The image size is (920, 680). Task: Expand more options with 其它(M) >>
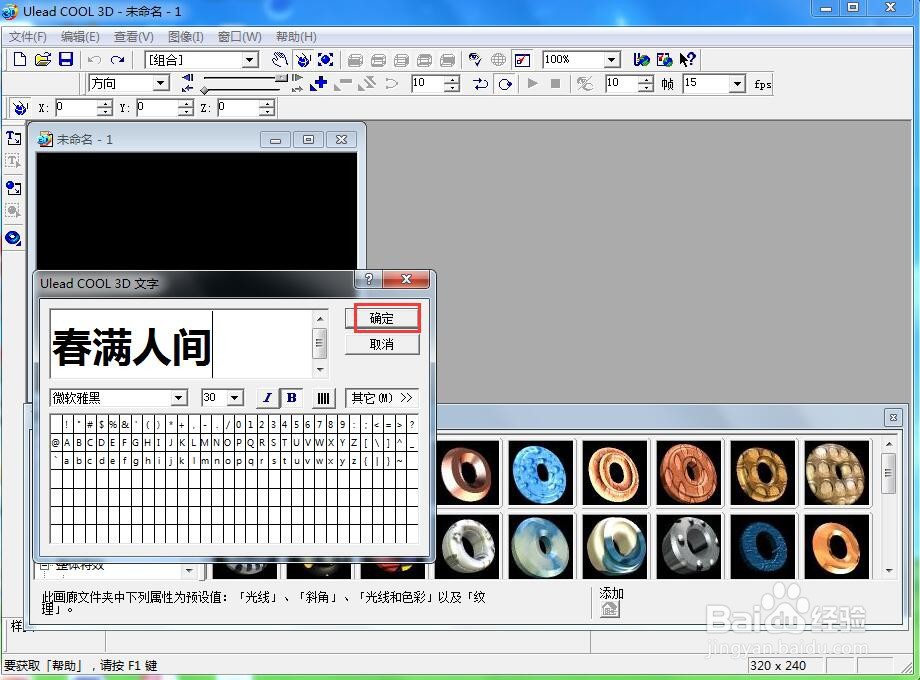pos(381,398)
